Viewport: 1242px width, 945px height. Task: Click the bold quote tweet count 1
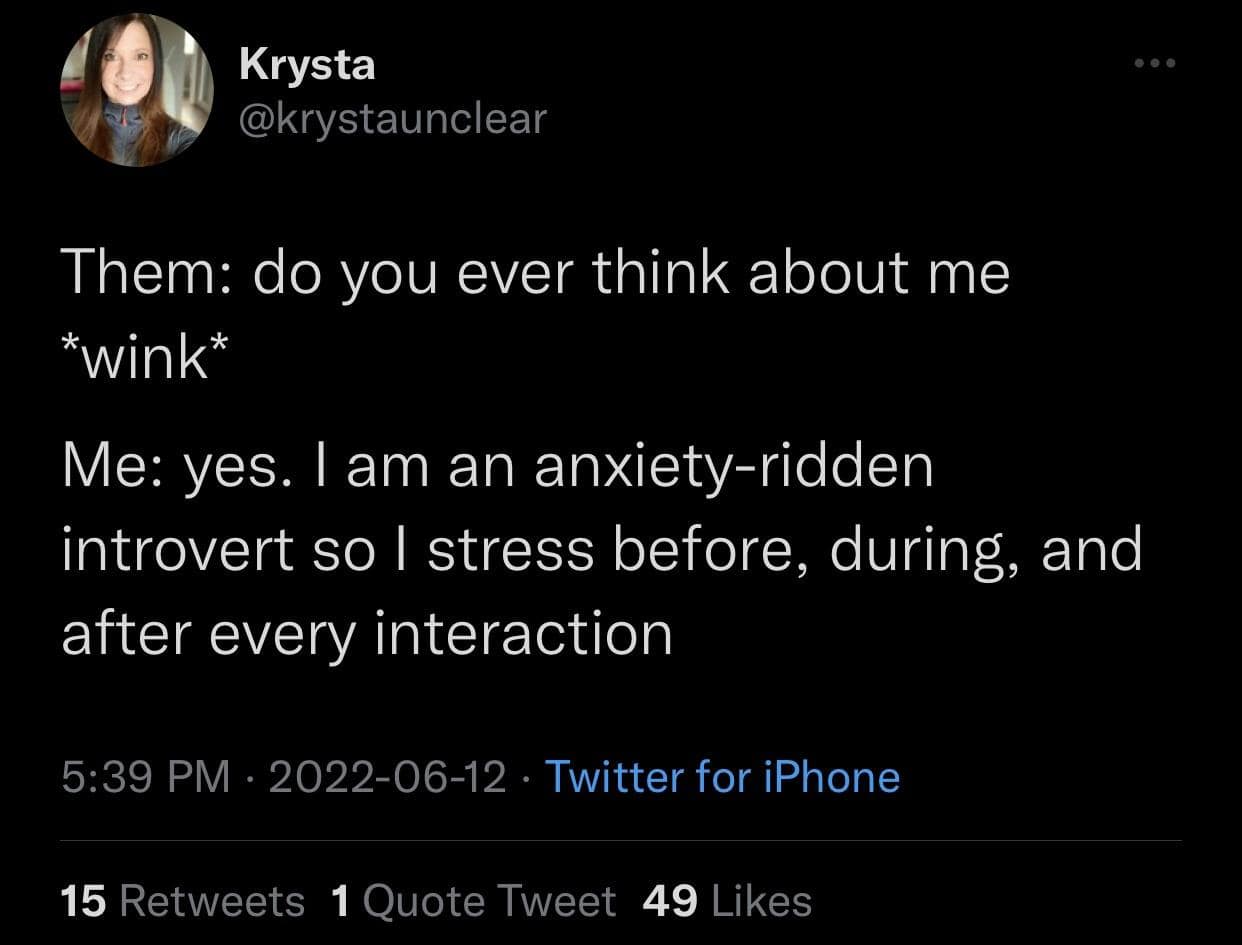click(x=340, y=901)
